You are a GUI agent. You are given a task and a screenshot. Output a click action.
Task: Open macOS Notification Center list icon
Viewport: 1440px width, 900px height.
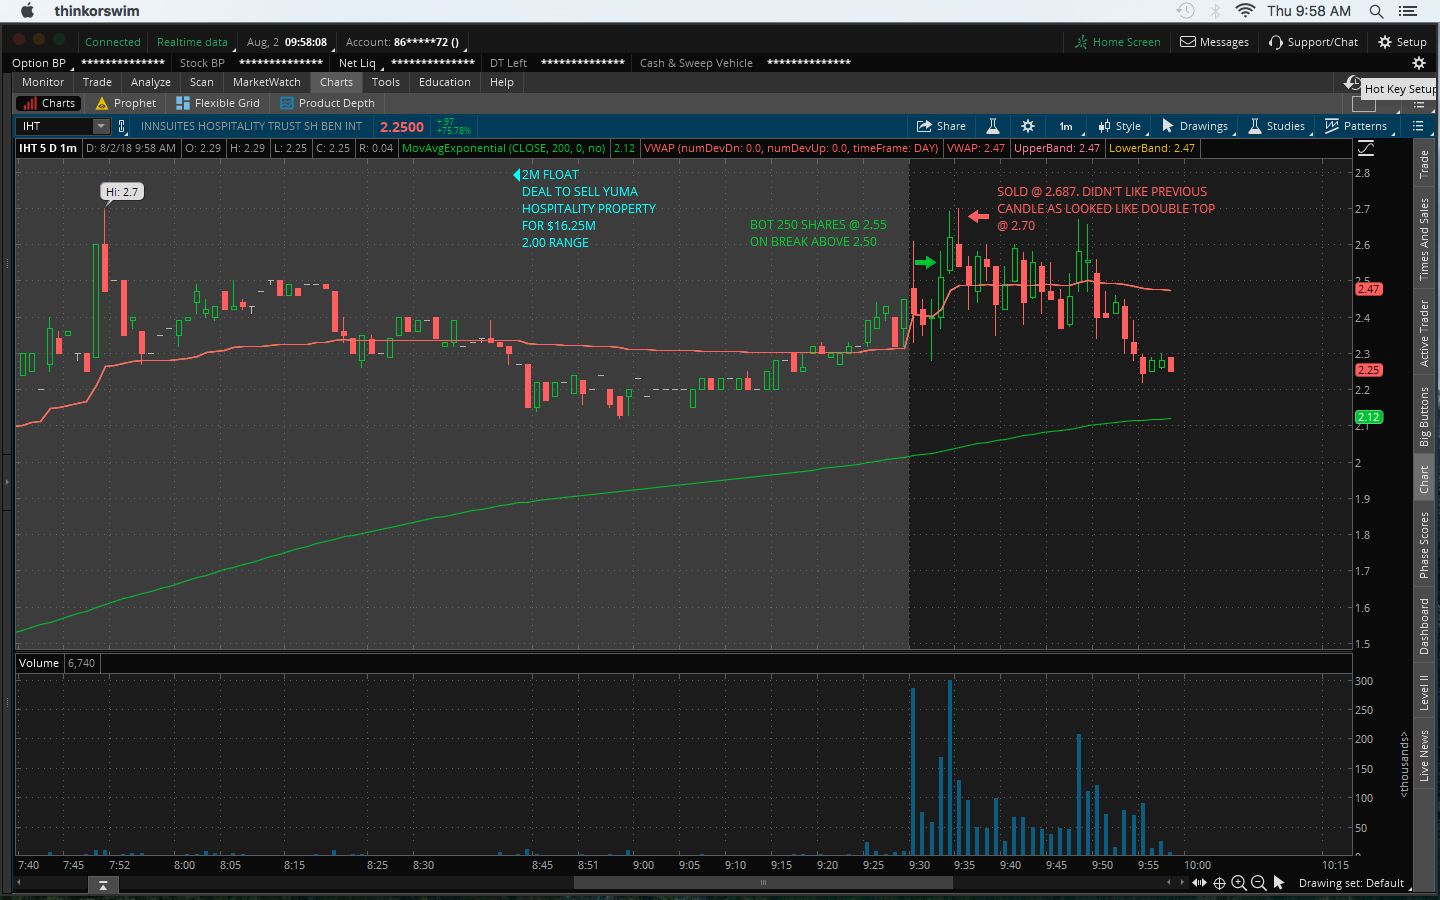1408,11
